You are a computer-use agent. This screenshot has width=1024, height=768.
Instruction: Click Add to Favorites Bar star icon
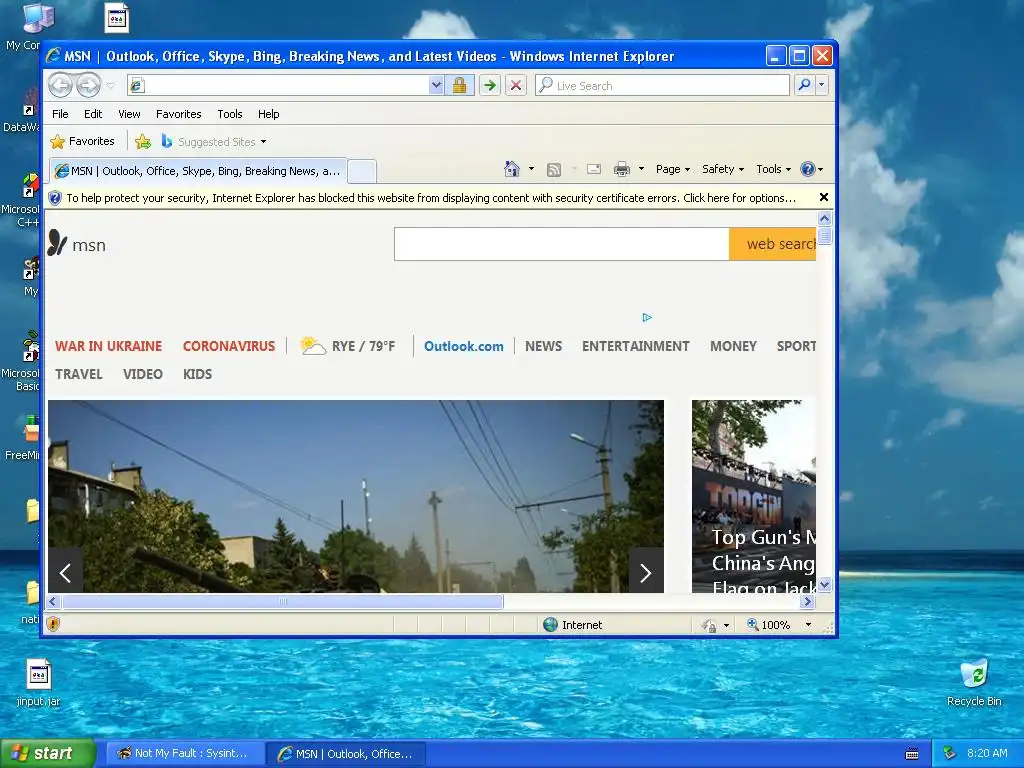(143, 141)
